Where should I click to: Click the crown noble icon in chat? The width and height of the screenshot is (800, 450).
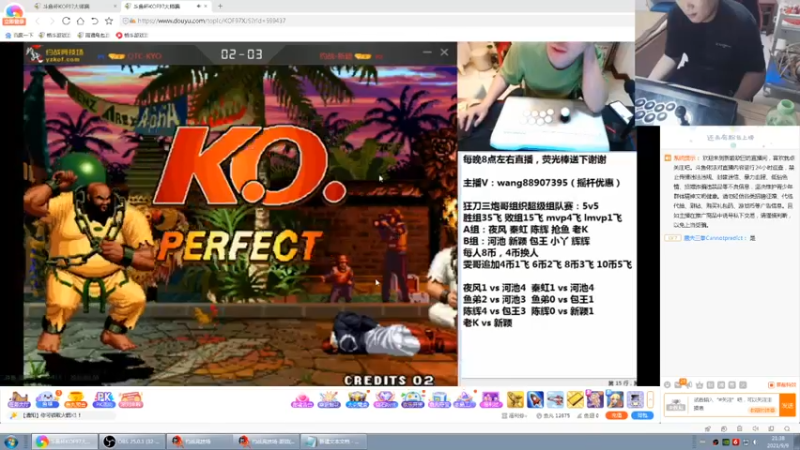point(699,385)
